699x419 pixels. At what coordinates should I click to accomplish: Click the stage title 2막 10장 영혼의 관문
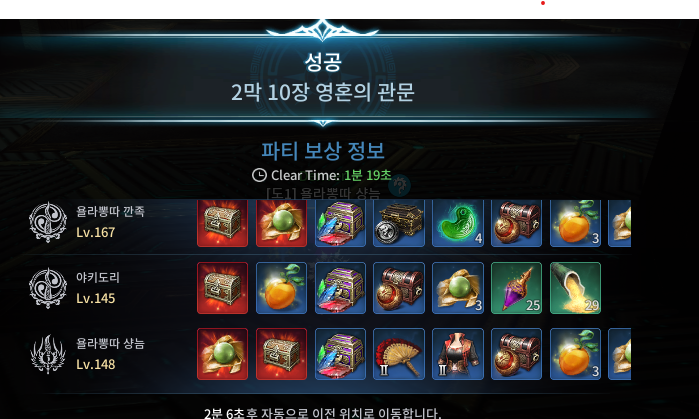[x=323, y=92]
